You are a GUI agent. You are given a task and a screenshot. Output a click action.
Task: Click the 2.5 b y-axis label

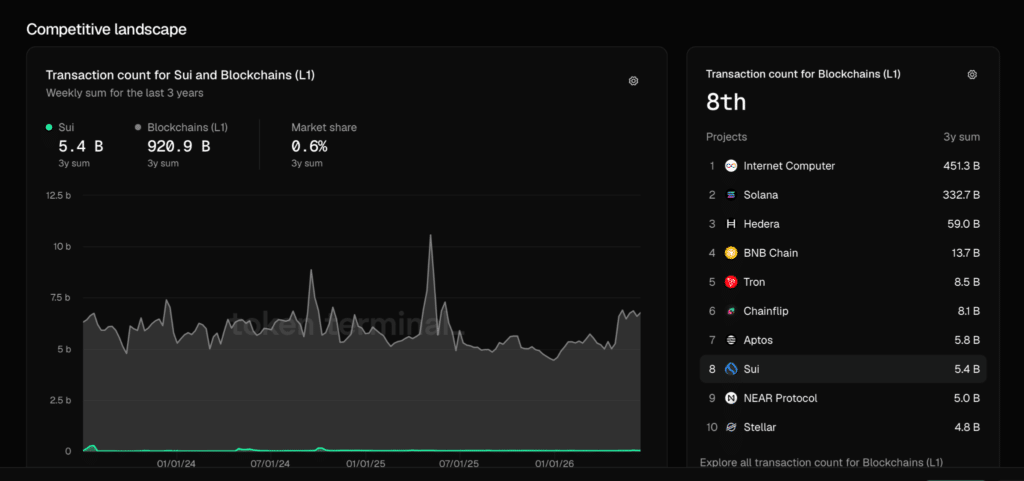(x=59, y=400)
